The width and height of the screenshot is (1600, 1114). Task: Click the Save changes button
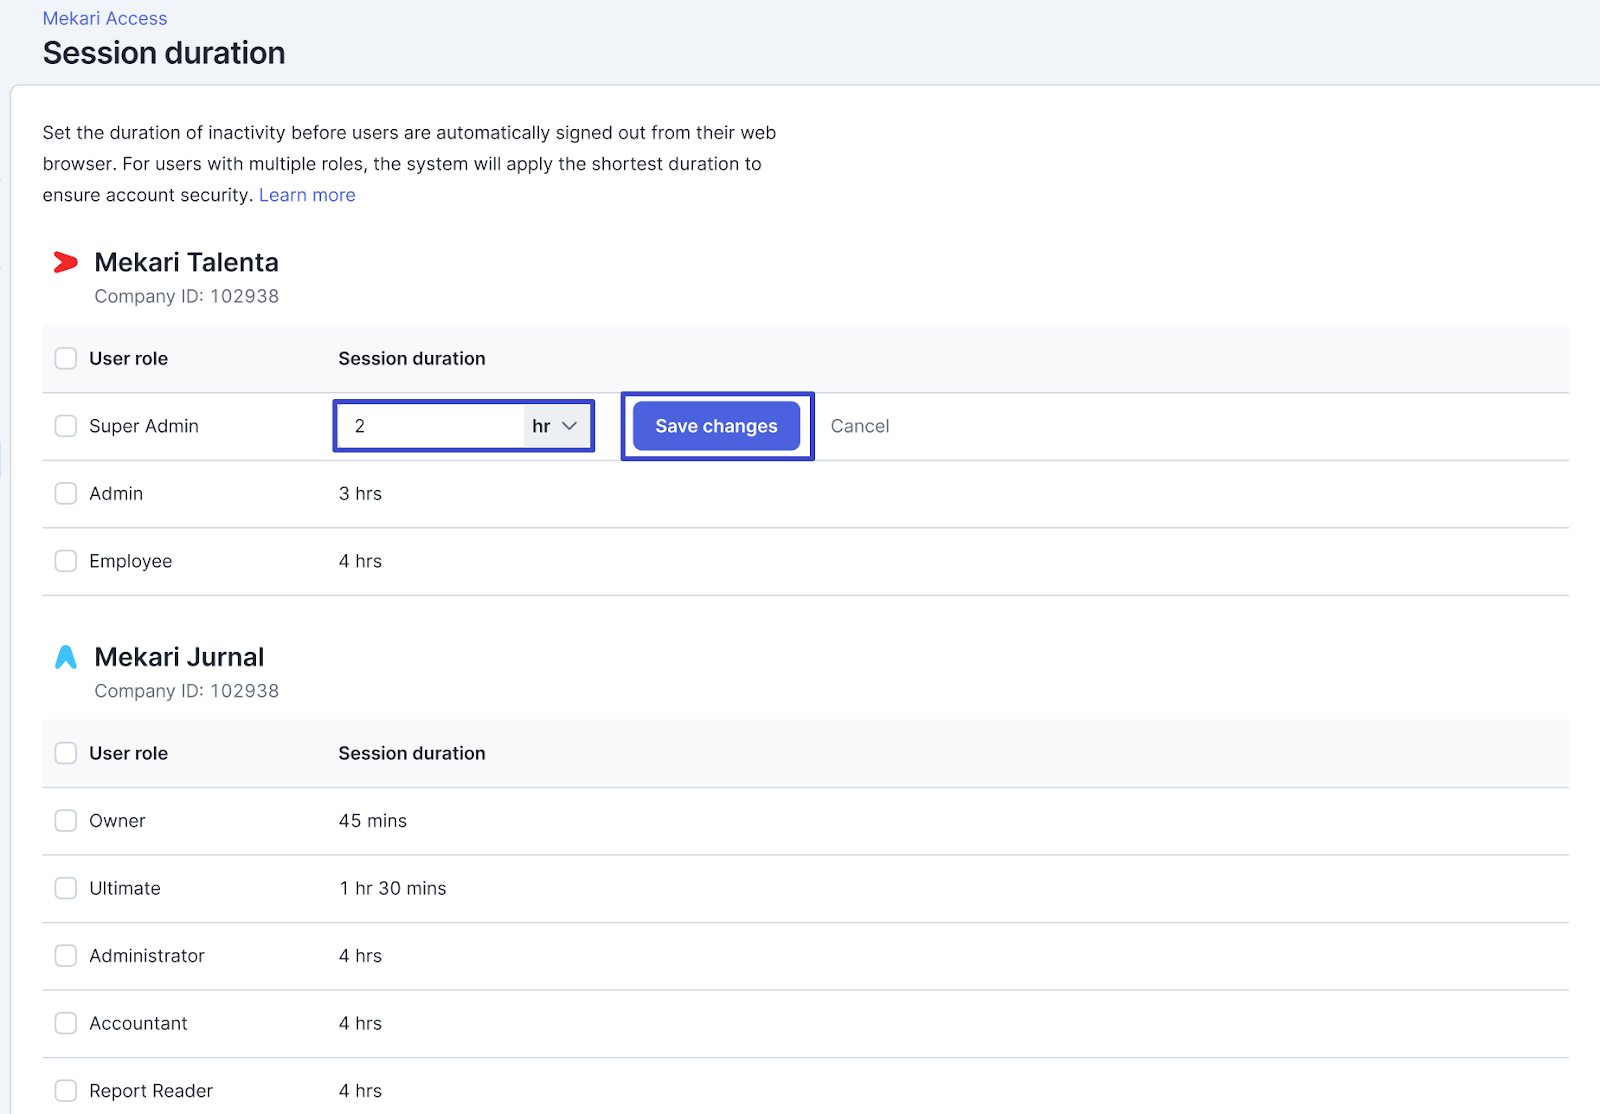(716, 426)
